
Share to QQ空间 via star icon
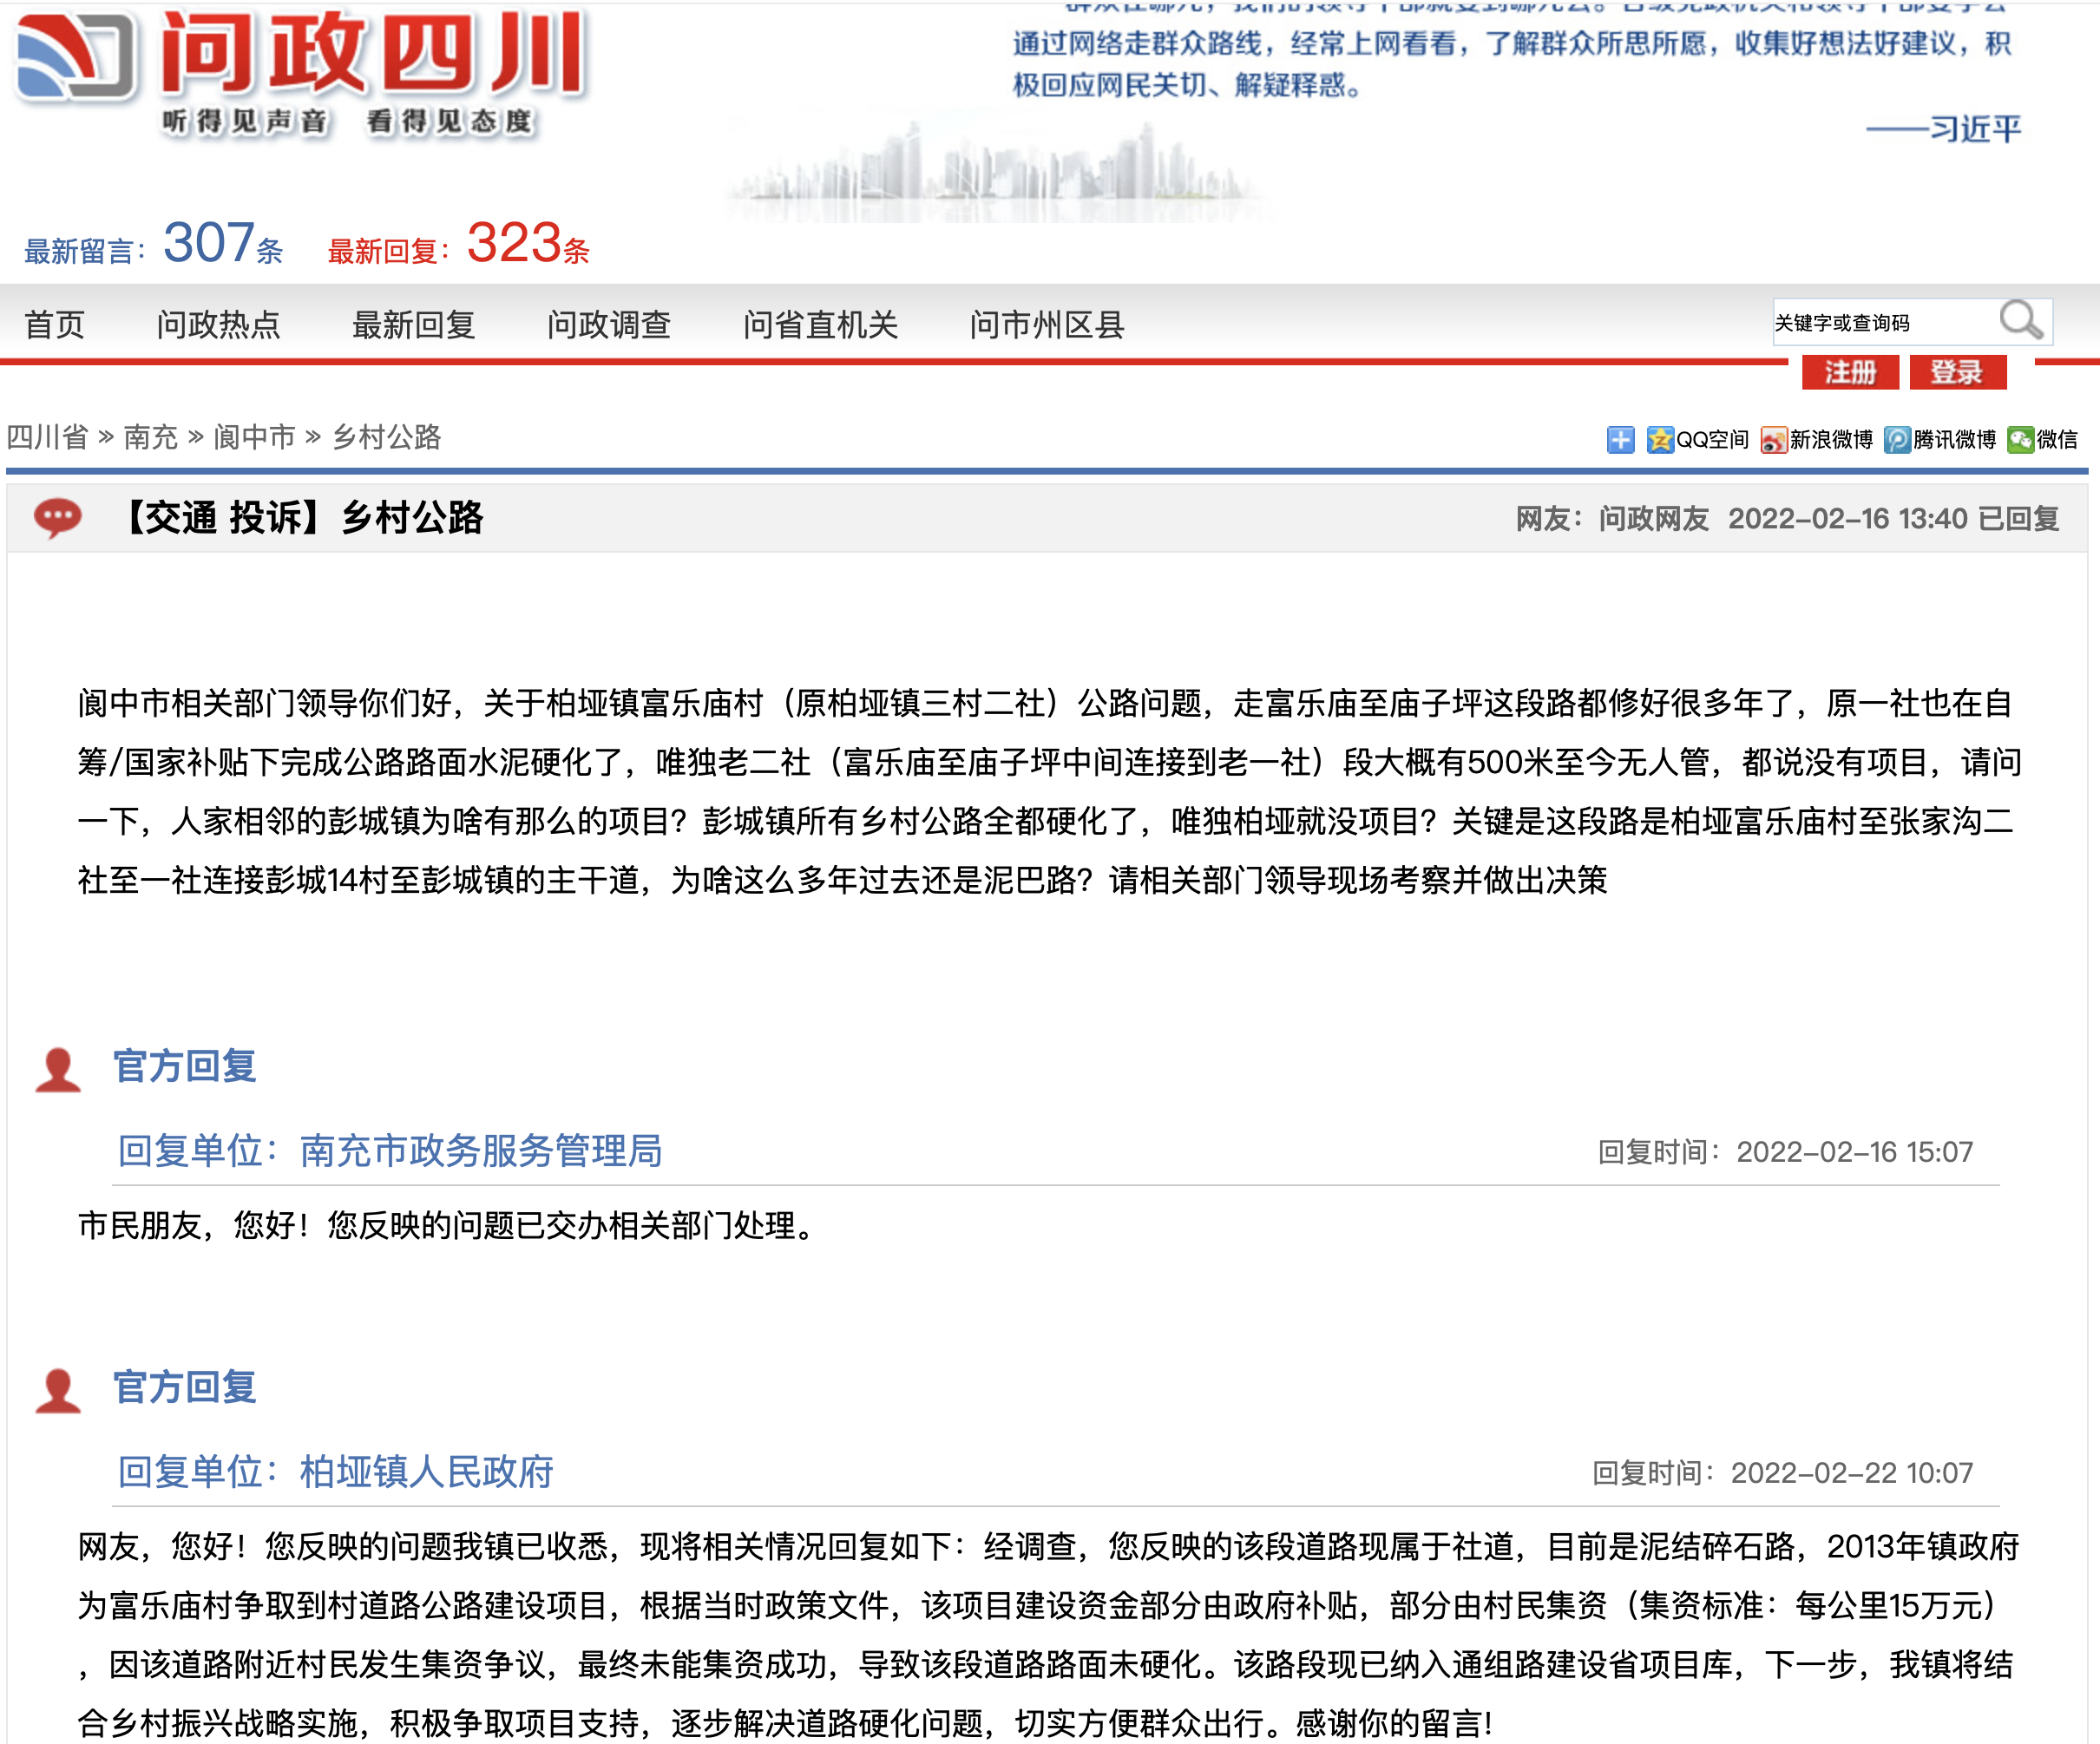click(x=1660, y=440)
